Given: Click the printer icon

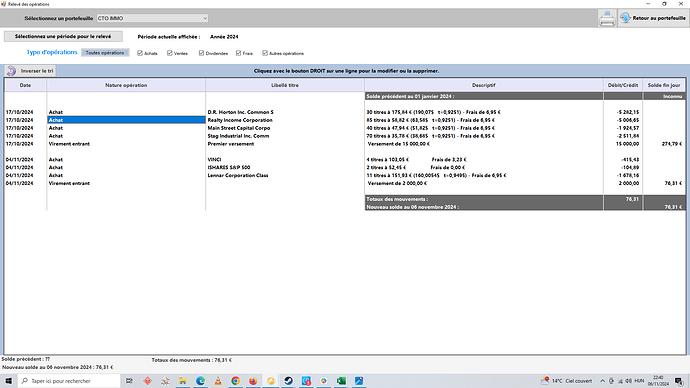Looking at the screenshot, I should click(607, 18).
